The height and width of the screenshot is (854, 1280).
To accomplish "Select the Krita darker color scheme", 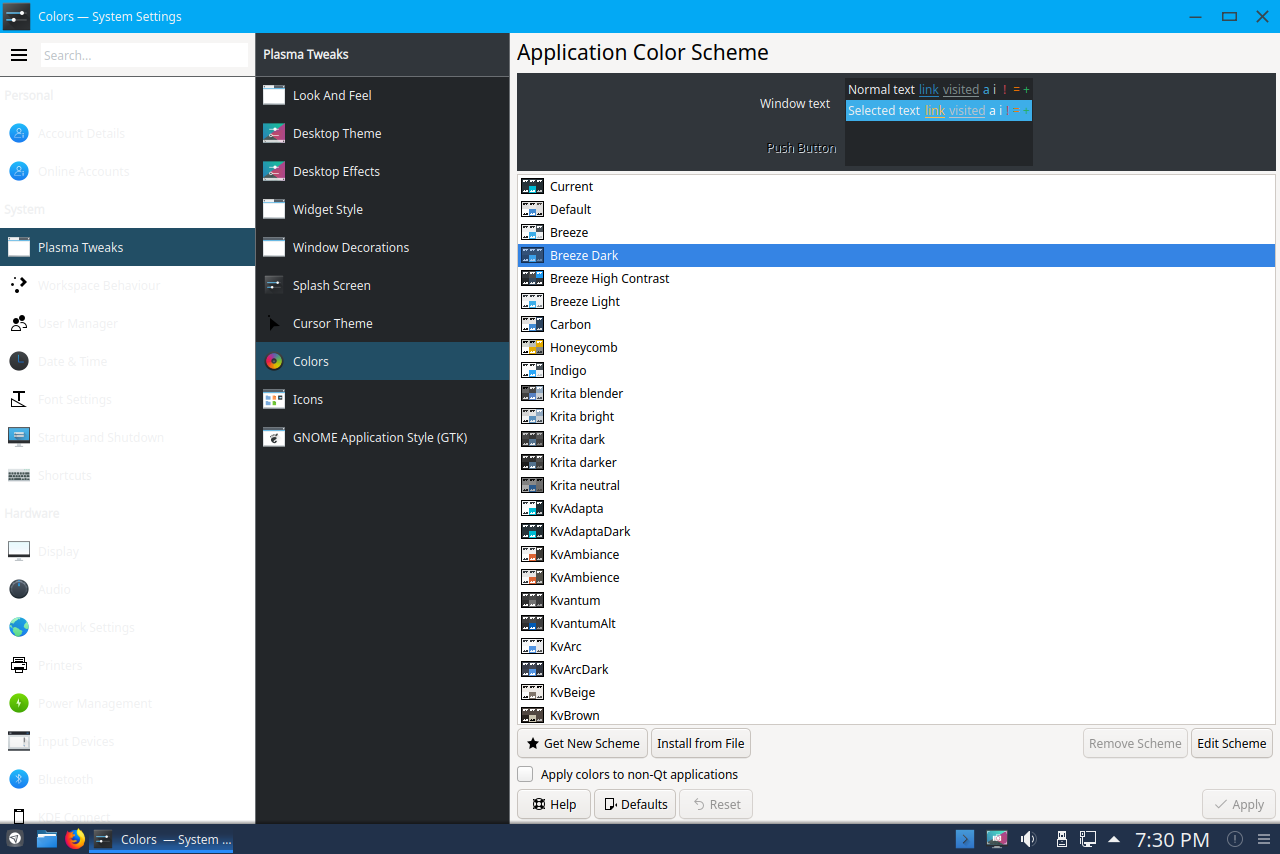I will (583, 462).
